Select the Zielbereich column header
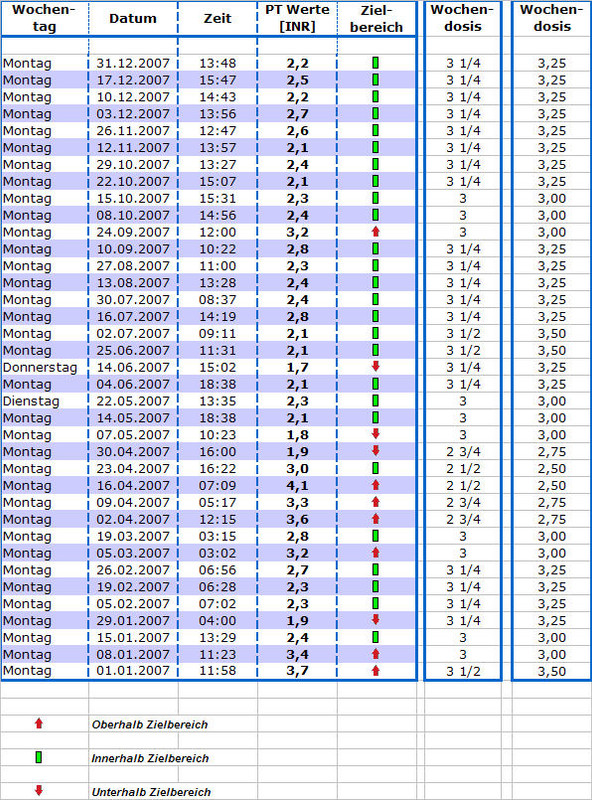Screen dimensions: 592x800 pos(377,18)
